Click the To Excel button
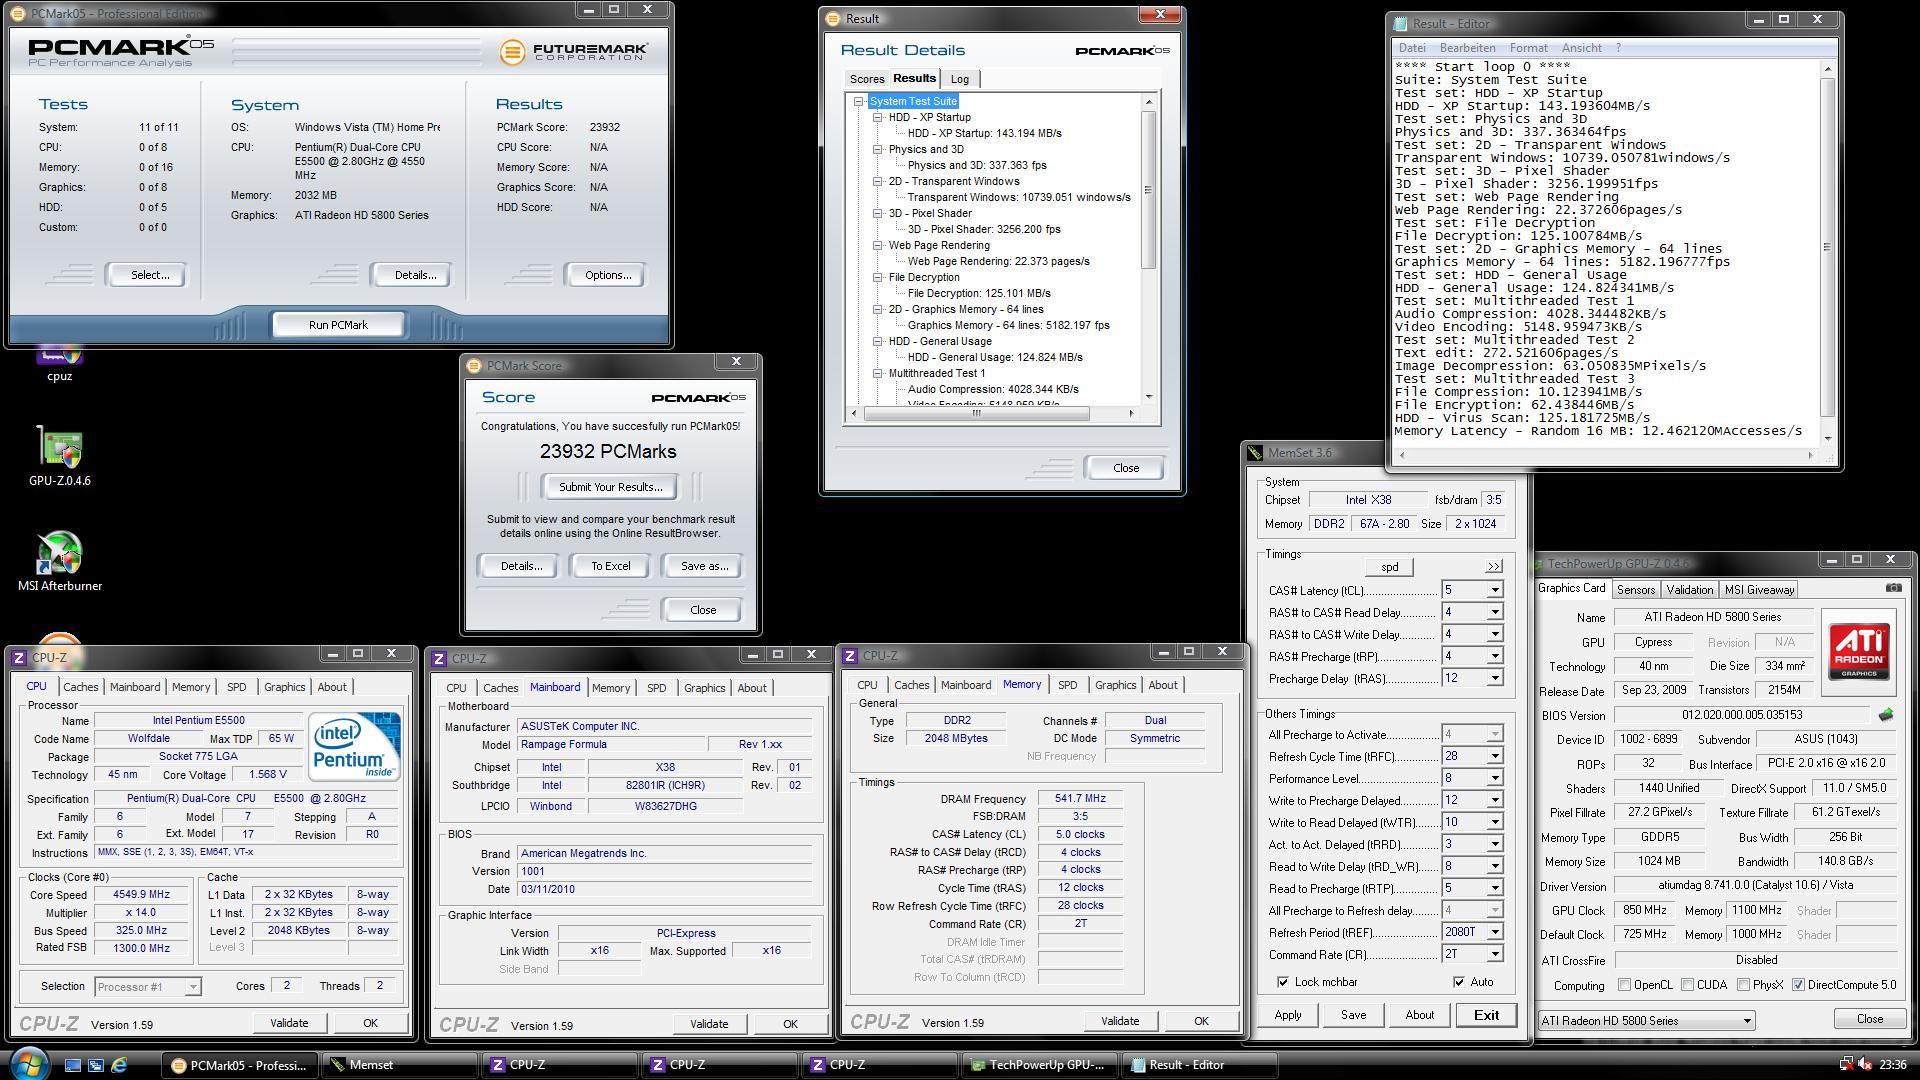Screen dimensions: 1920x1080 point(610,566)
